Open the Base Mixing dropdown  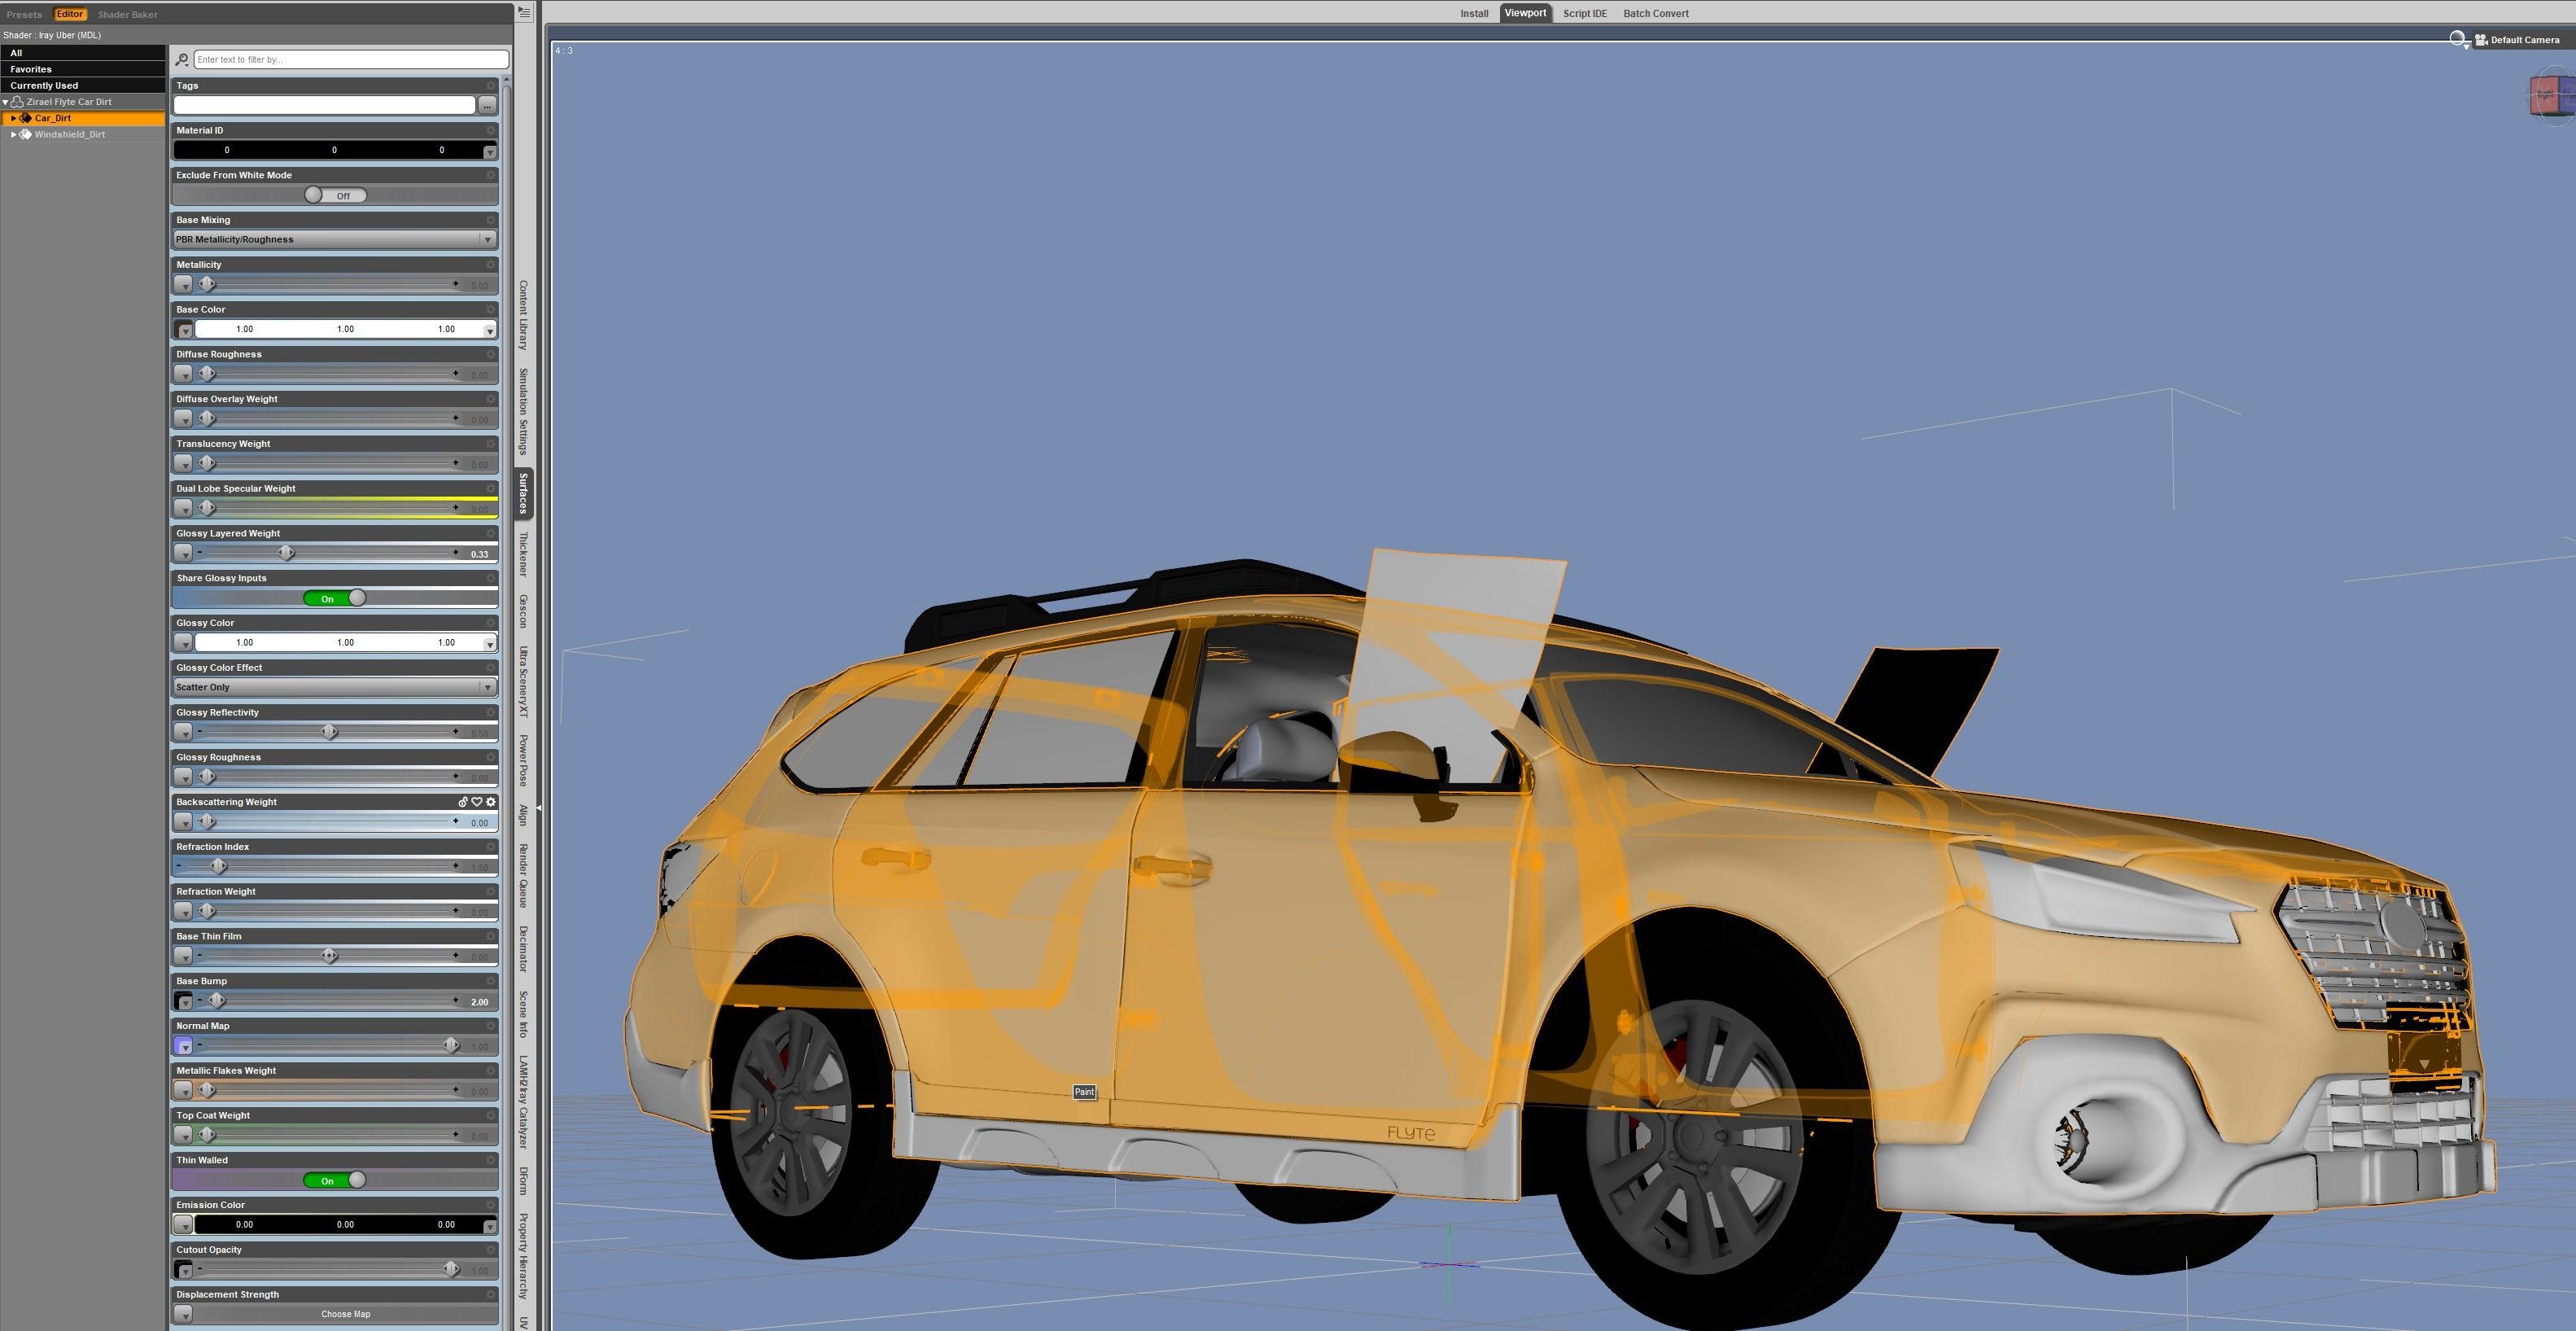pyautogui.click(x=334, y=240)
